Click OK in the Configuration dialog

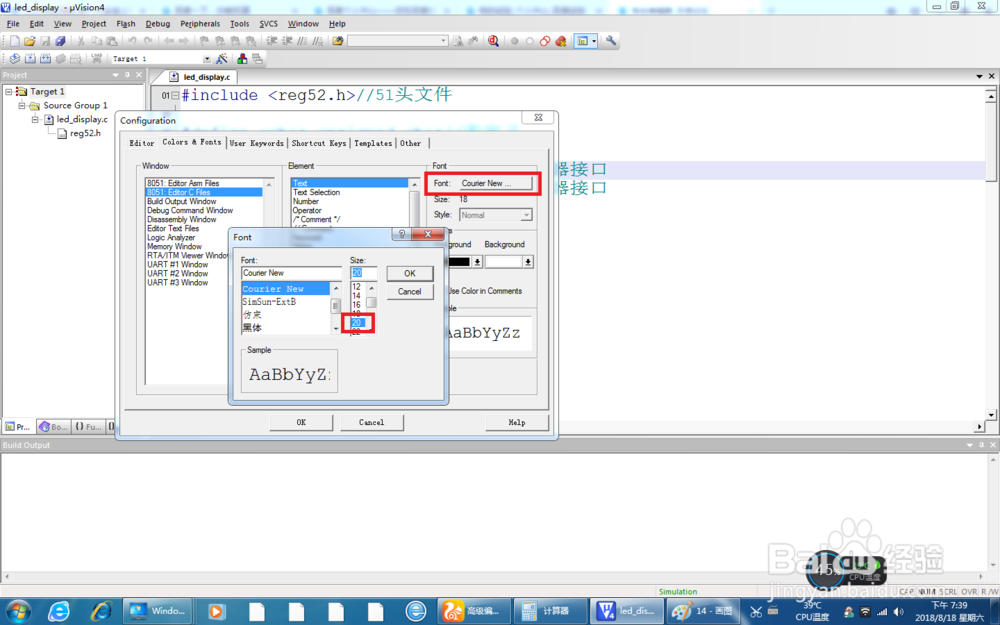pyautogui.click(x=301, y=422)
